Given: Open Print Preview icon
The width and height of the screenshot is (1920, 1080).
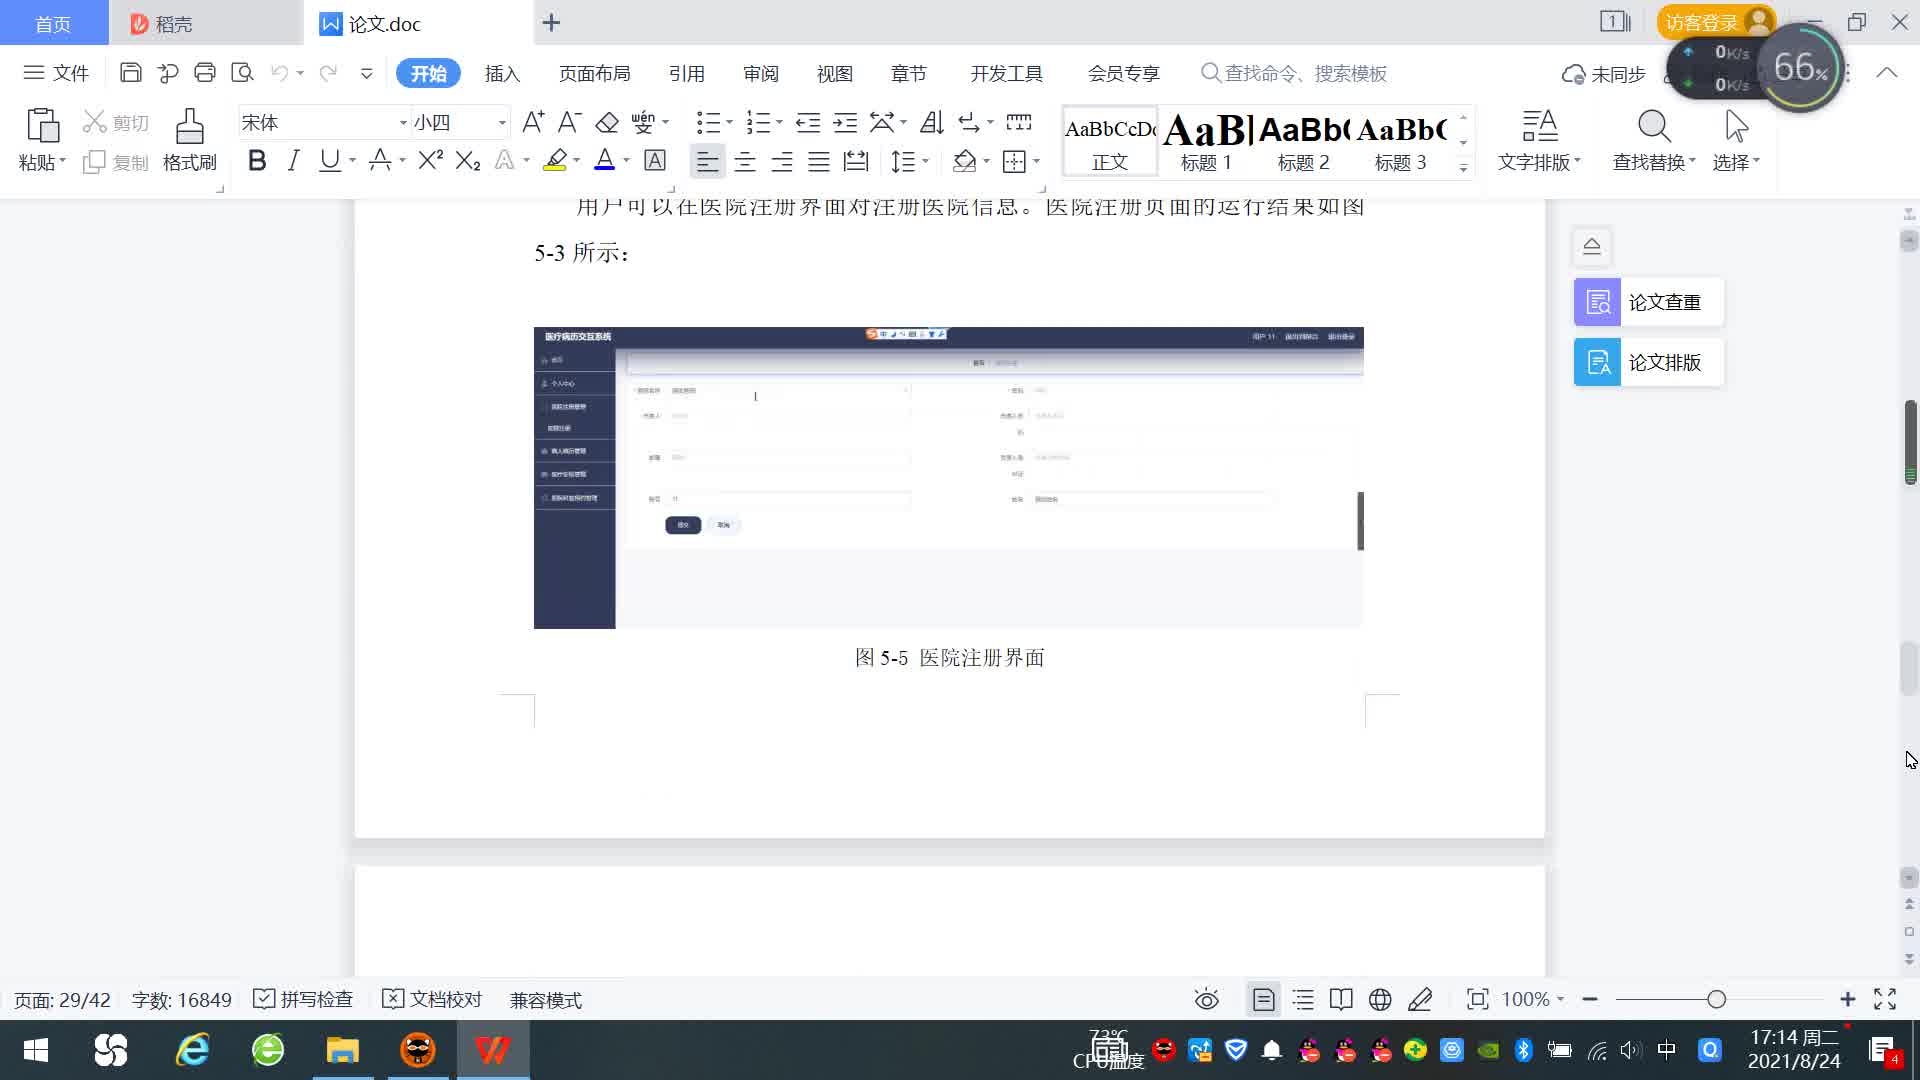Looking at the screenshot, I should [242, 73].
